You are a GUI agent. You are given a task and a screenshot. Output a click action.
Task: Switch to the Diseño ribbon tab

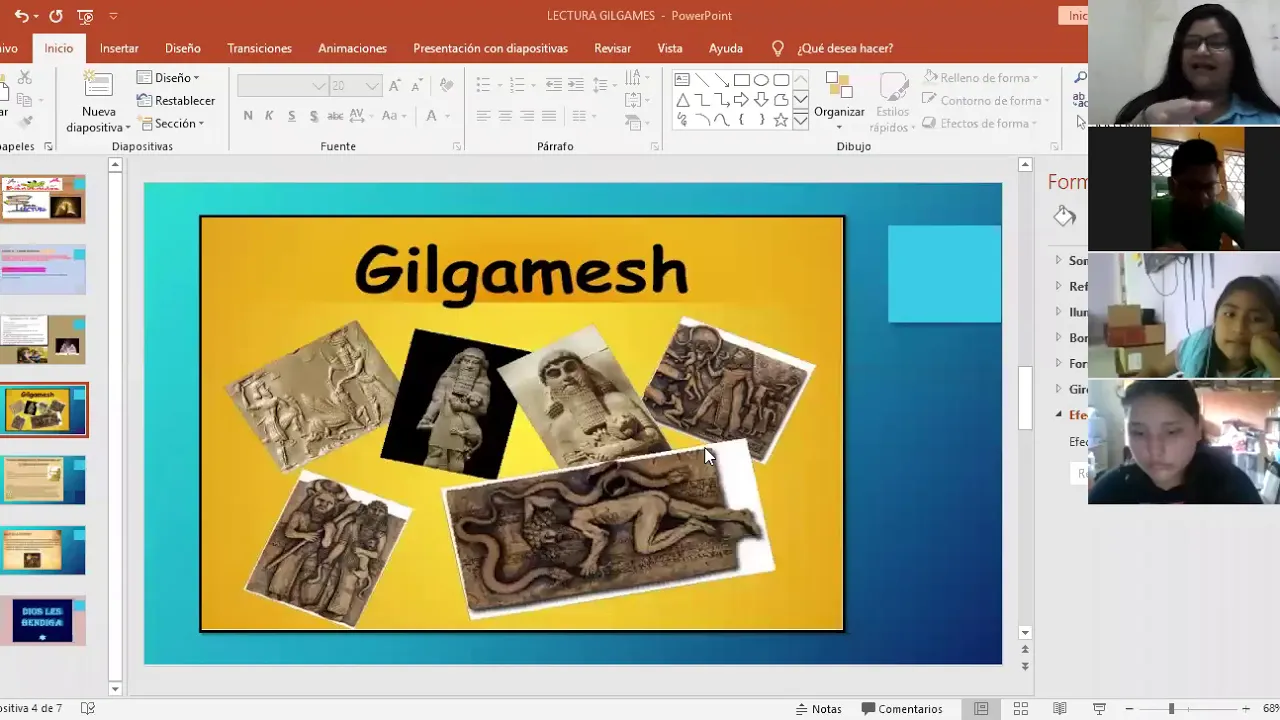tap(183, 48)
